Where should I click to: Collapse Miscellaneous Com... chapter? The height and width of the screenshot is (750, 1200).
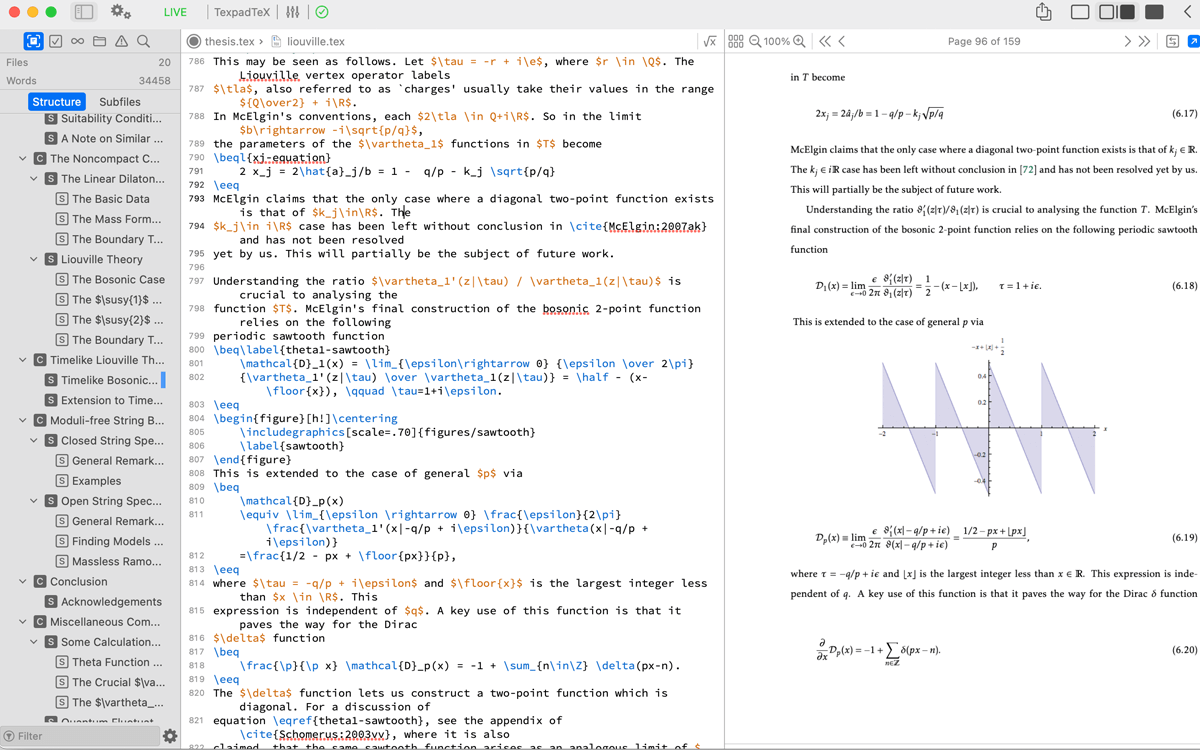(22, 622)
